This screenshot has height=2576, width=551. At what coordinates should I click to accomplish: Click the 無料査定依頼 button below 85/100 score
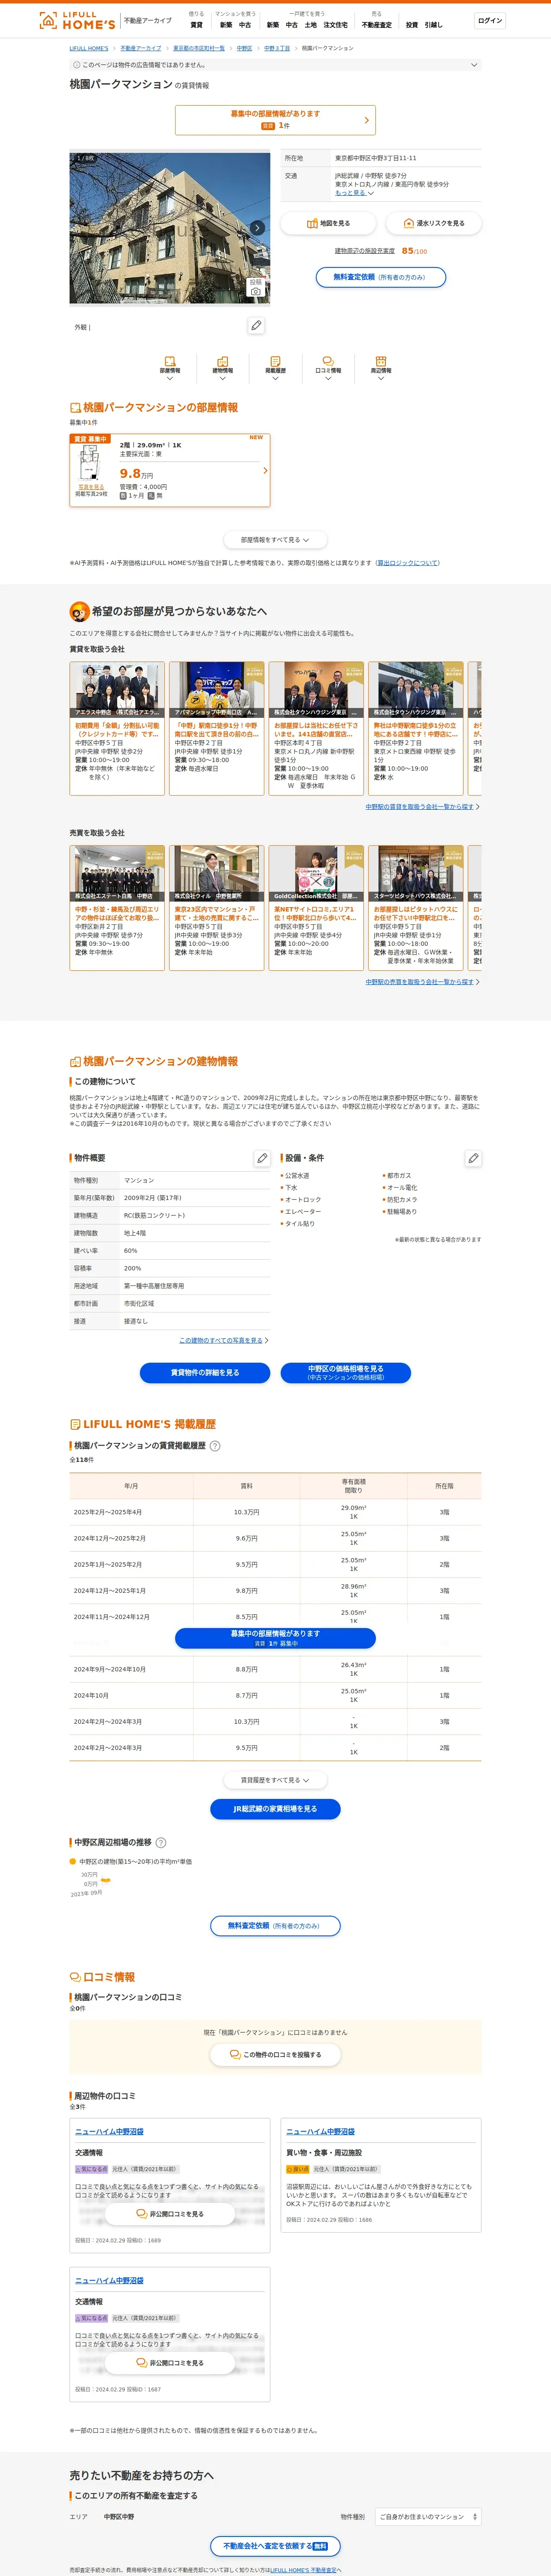(380, 277)
